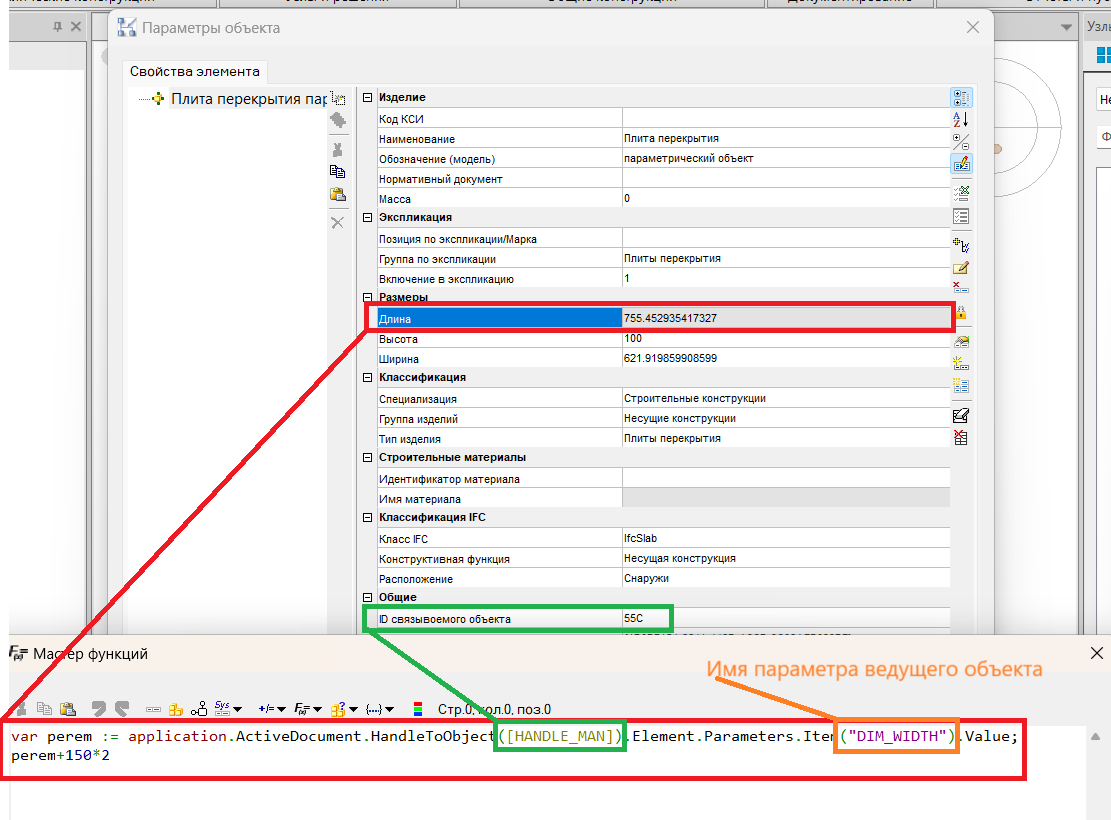Collapse the Общие property group
This screenshot has width=1111, height=820.
(x=368, y=597)
